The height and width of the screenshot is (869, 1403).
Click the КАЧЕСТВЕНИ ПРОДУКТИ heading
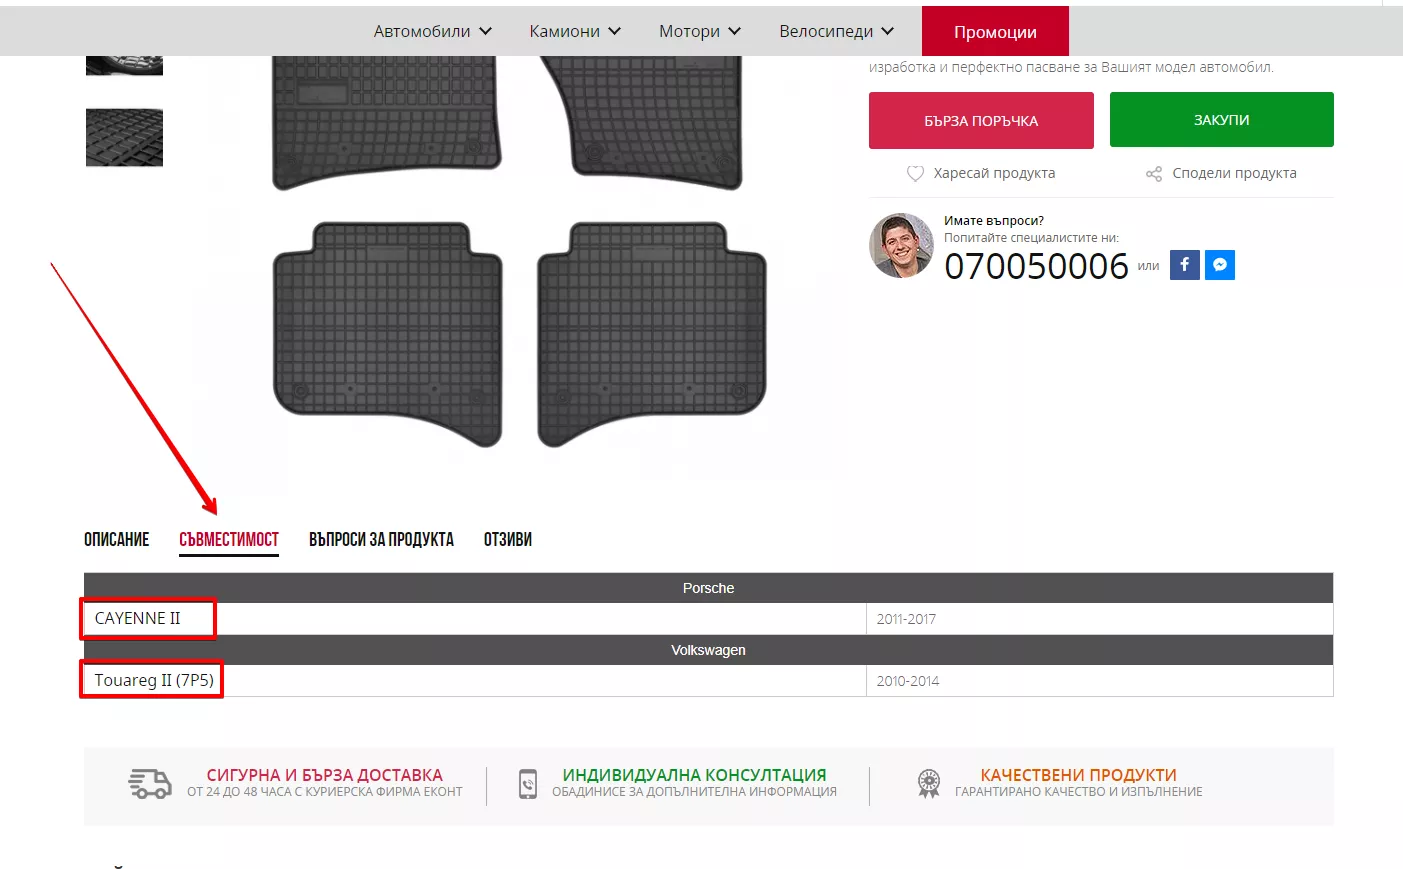point(1078,775)
